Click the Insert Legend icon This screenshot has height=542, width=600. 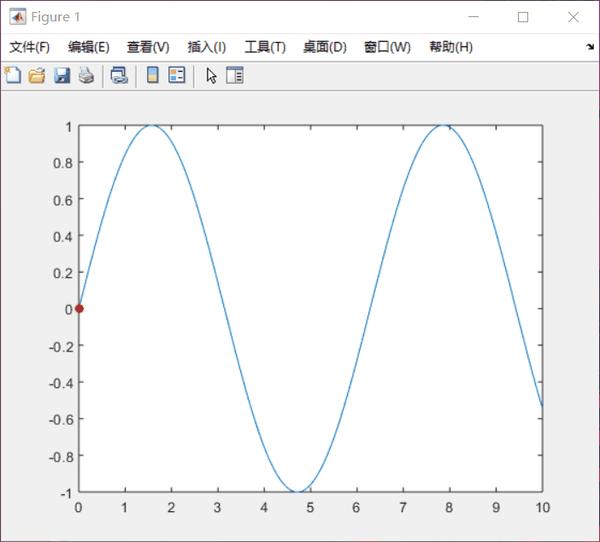point(177,75)
